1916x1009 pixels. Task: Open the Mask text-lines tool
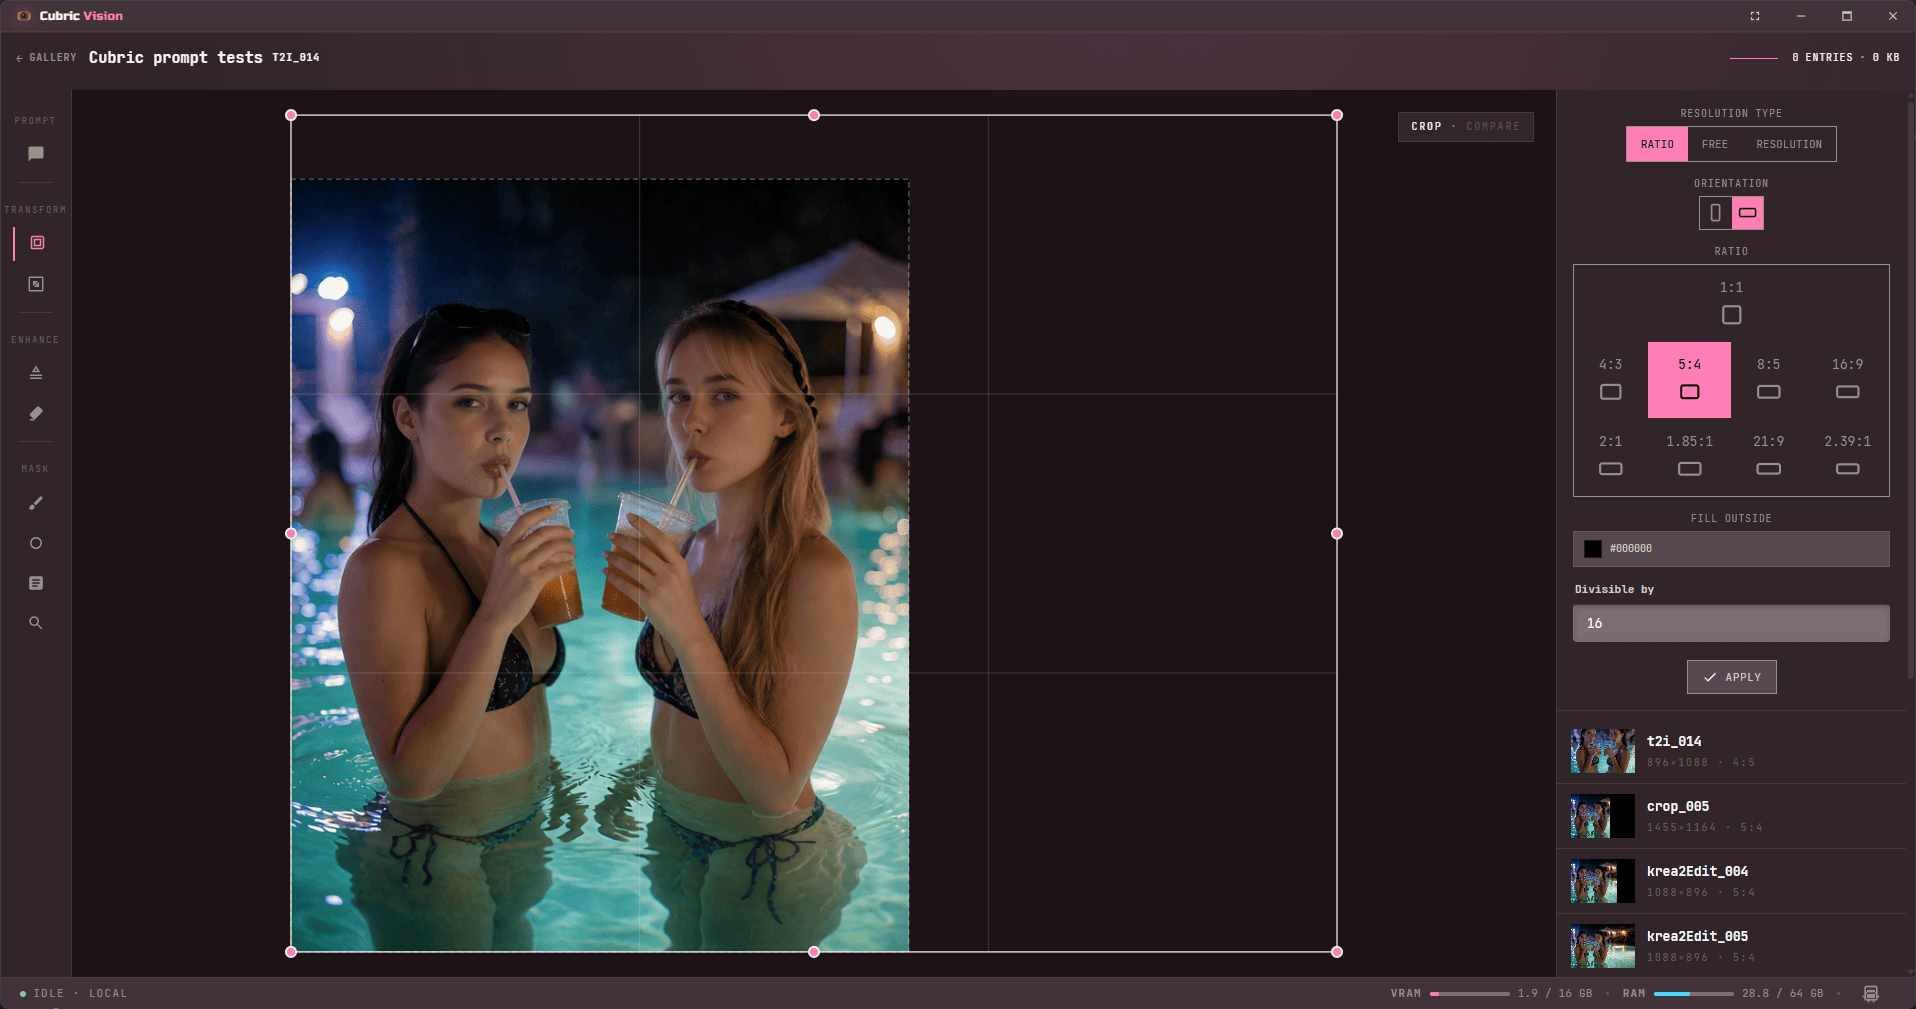click(36, 583)
